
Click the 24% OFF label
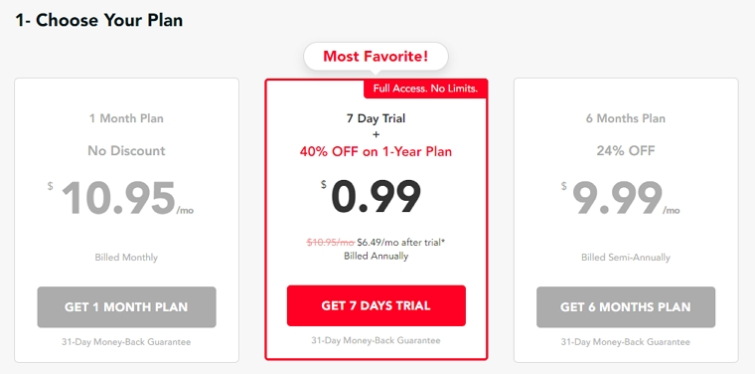625,151
